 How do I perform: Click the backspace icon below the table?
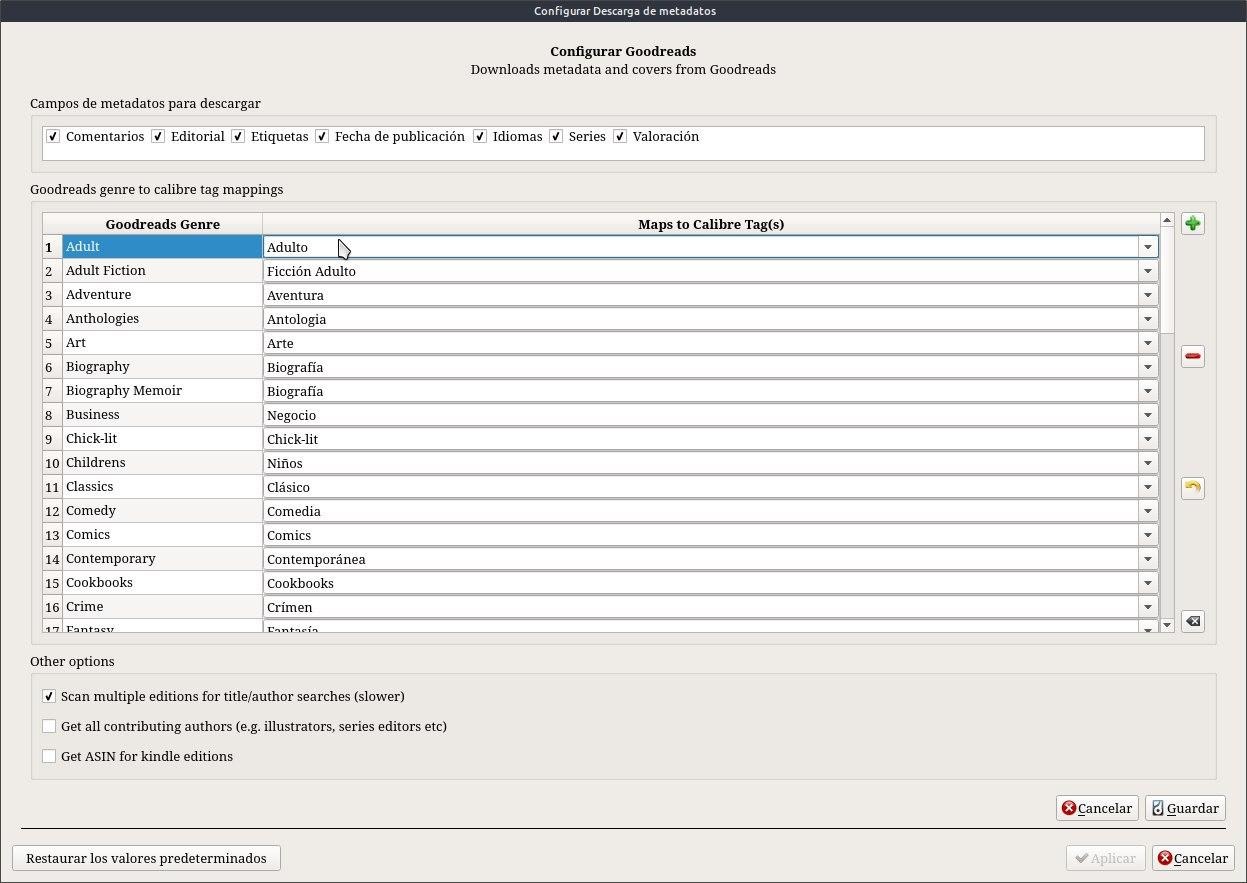[1192, 621]
